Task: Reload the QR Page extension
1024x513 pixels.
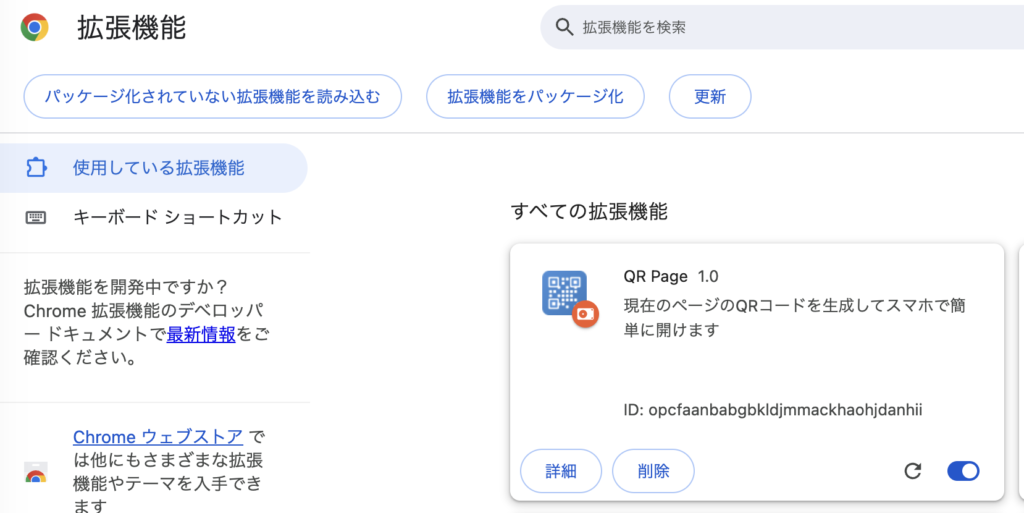Action: [912, 471]
